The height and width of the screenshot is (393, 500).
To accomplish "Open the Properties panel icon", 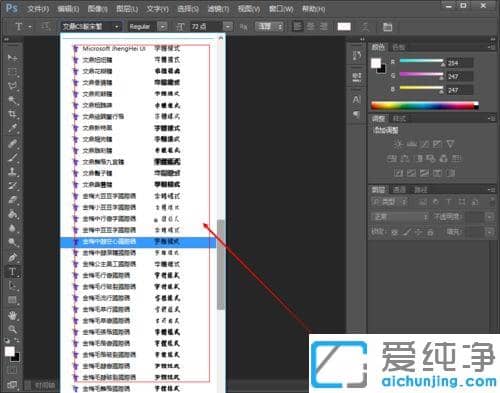I will 356,77.
